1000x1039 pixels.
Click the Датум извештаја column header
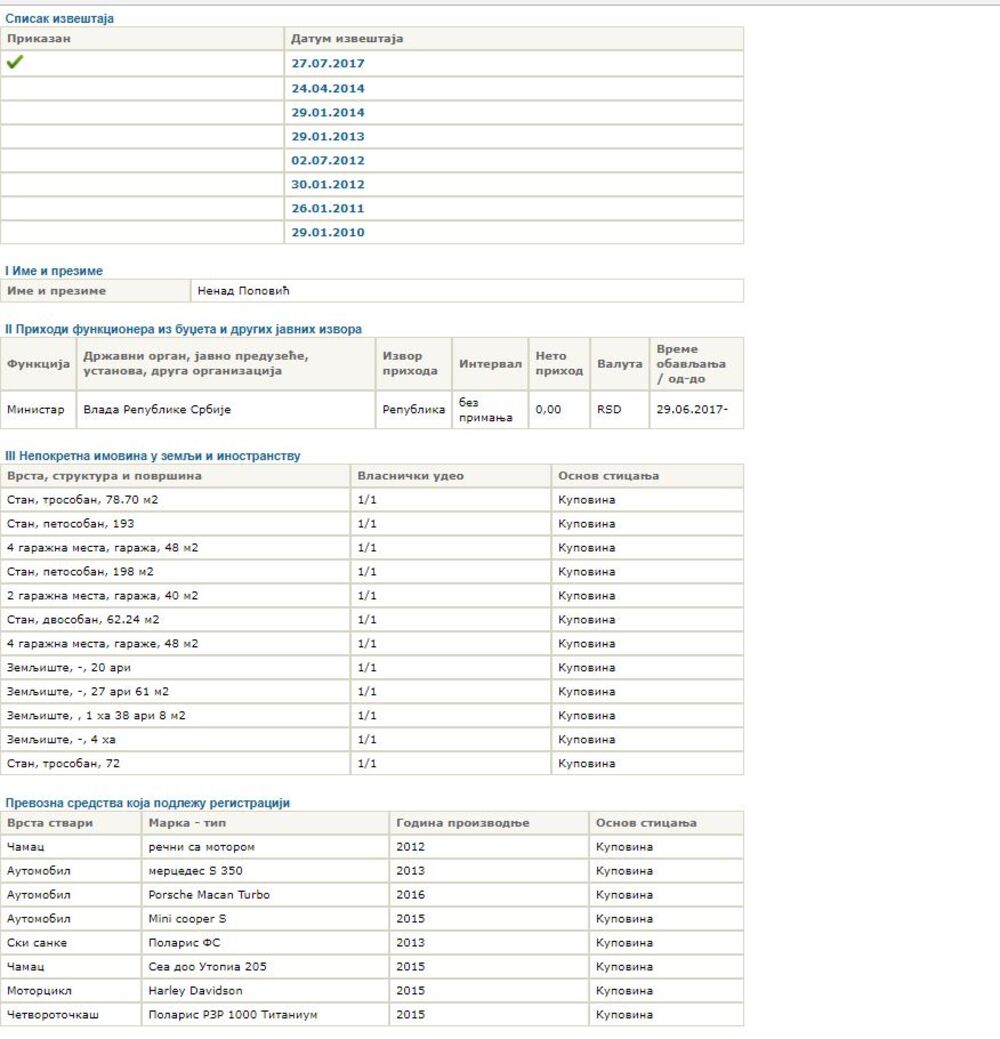coord(346,38)
